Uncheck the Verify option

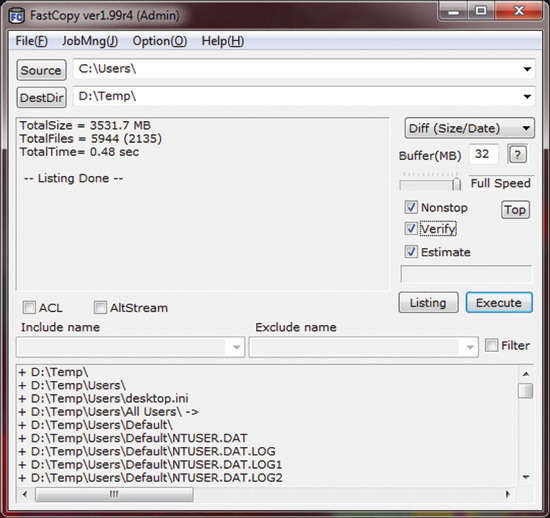(411, 229)
